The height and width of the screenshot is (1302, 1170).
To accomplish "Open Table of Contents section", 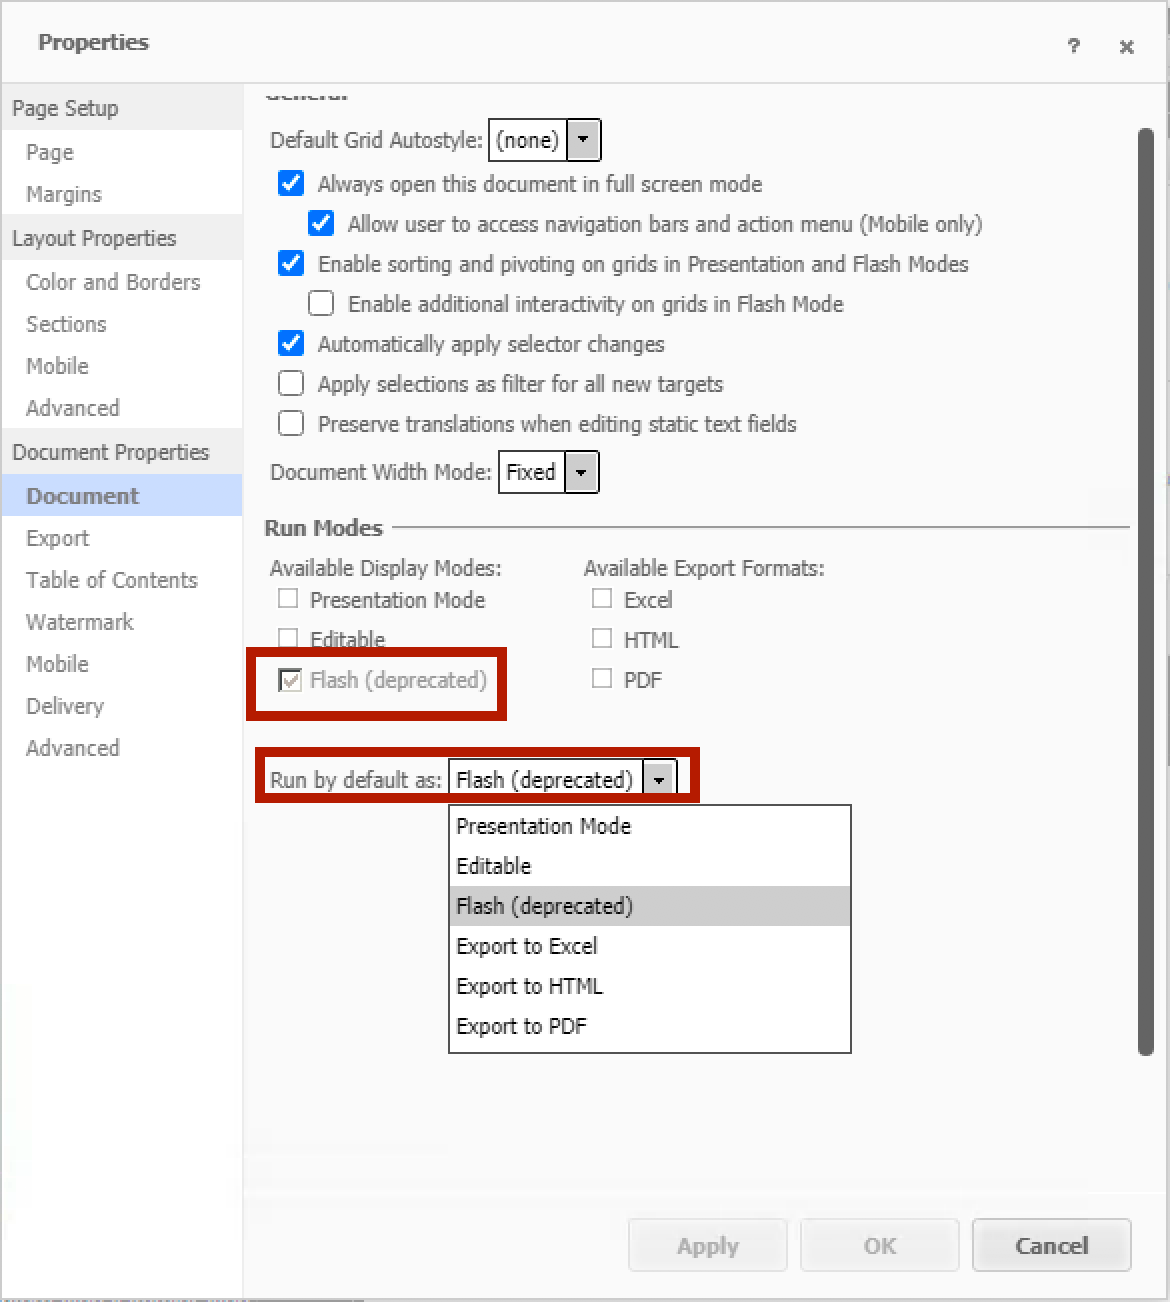I will 112,580.
